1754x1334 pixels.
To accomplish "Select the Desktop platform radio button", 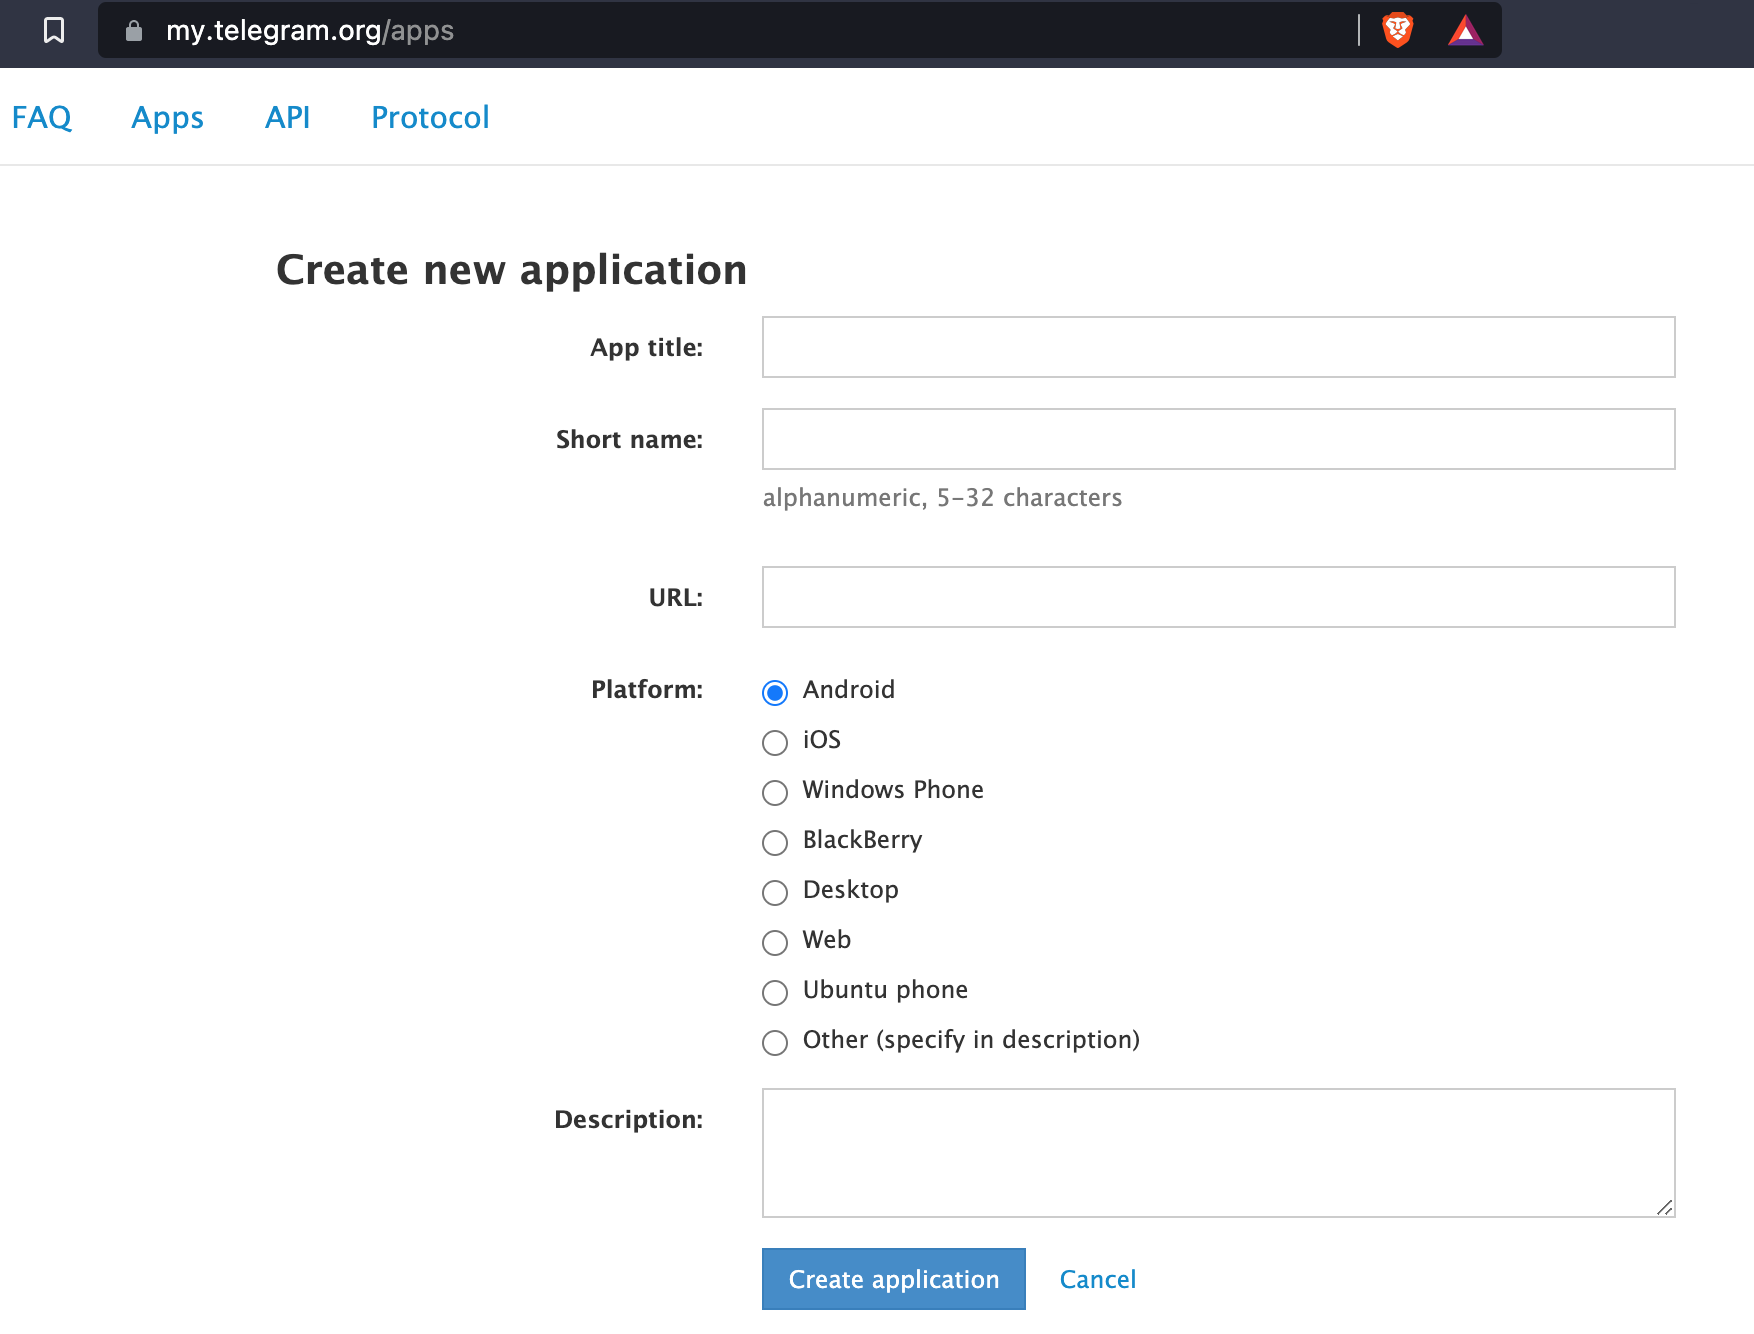I will pyautogui.click(x=775, y=892).
